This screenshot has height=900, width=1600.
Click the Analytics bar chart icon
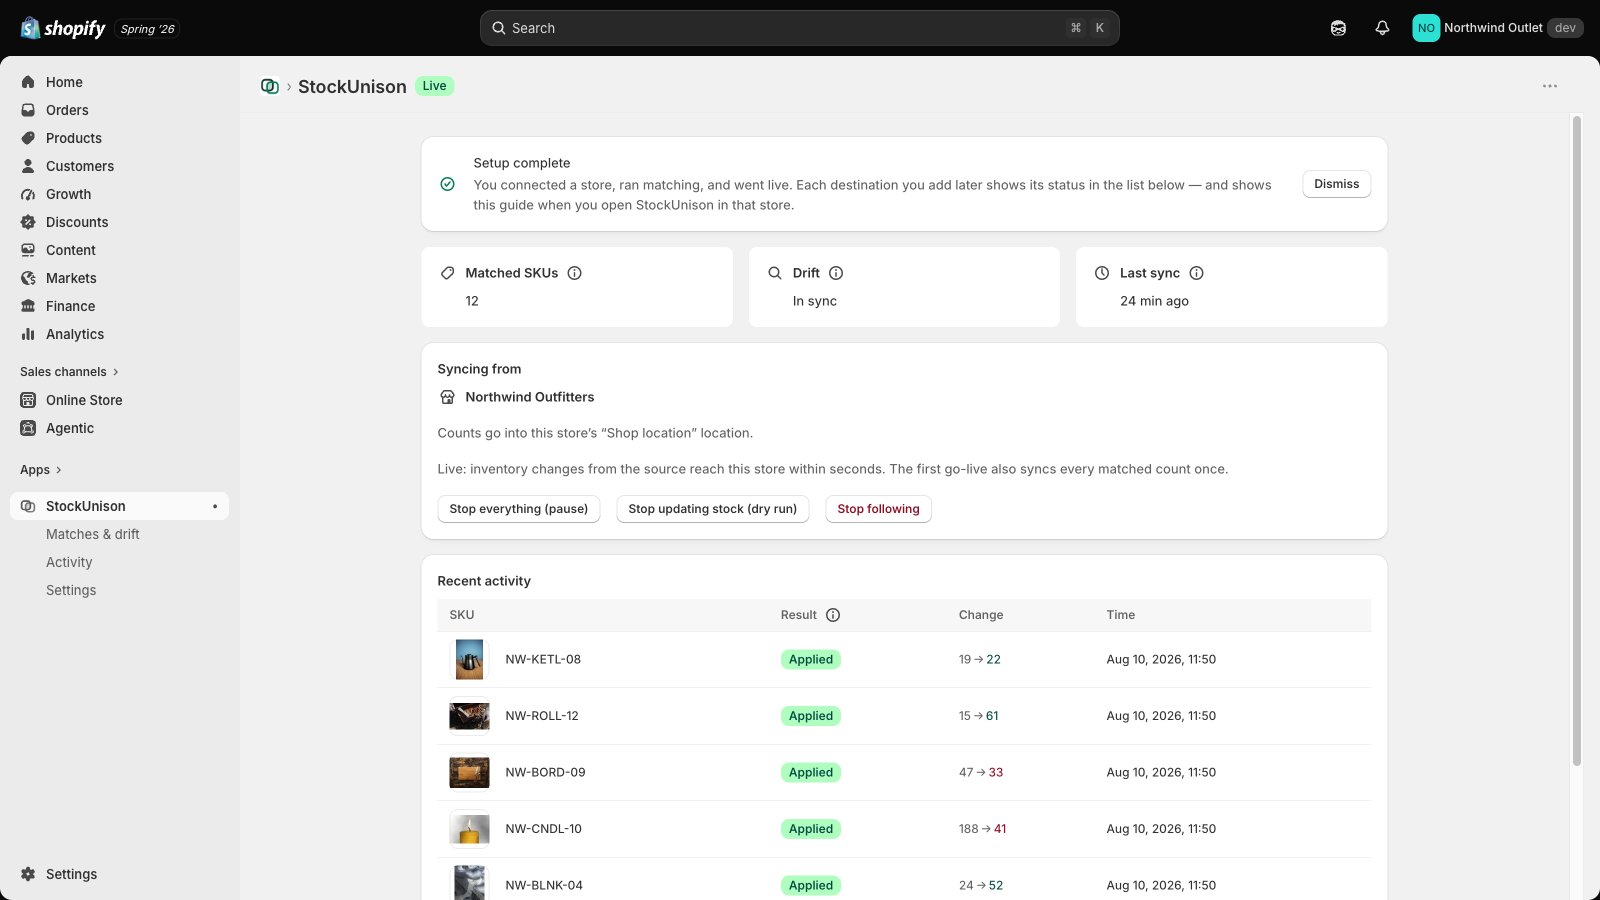pos(28,334)
